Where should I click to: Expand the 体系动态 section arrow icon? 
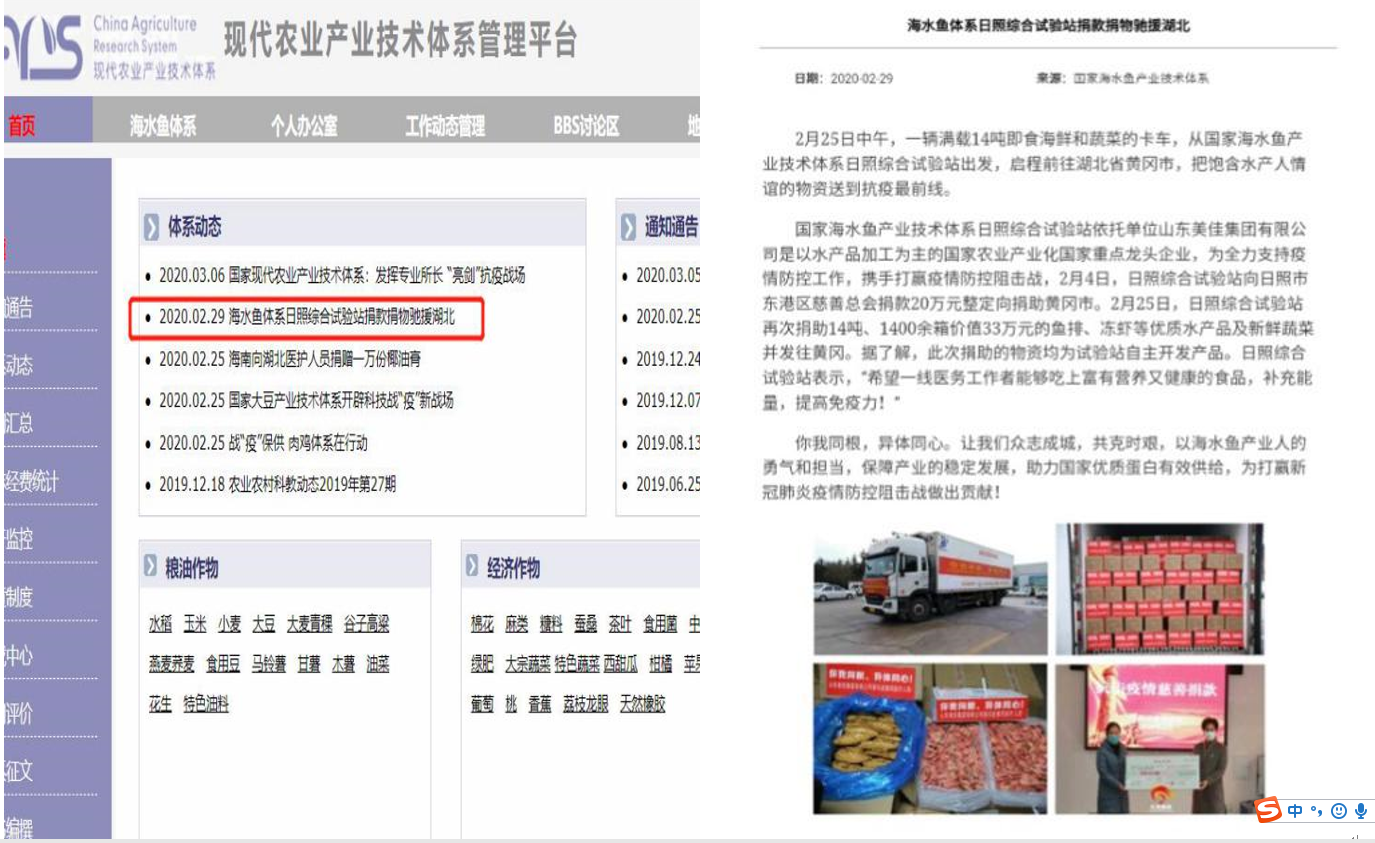152,228
